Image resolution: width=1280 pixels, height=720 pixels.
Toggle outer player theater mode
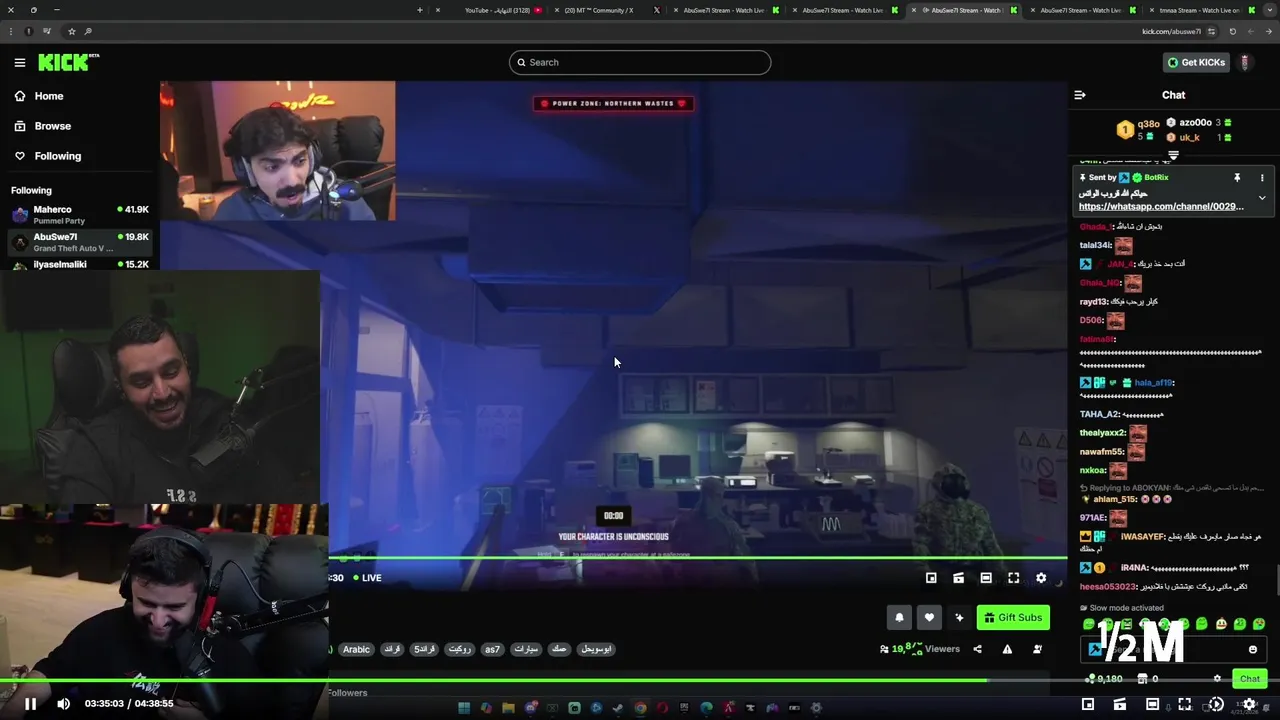click(1152, 704)
